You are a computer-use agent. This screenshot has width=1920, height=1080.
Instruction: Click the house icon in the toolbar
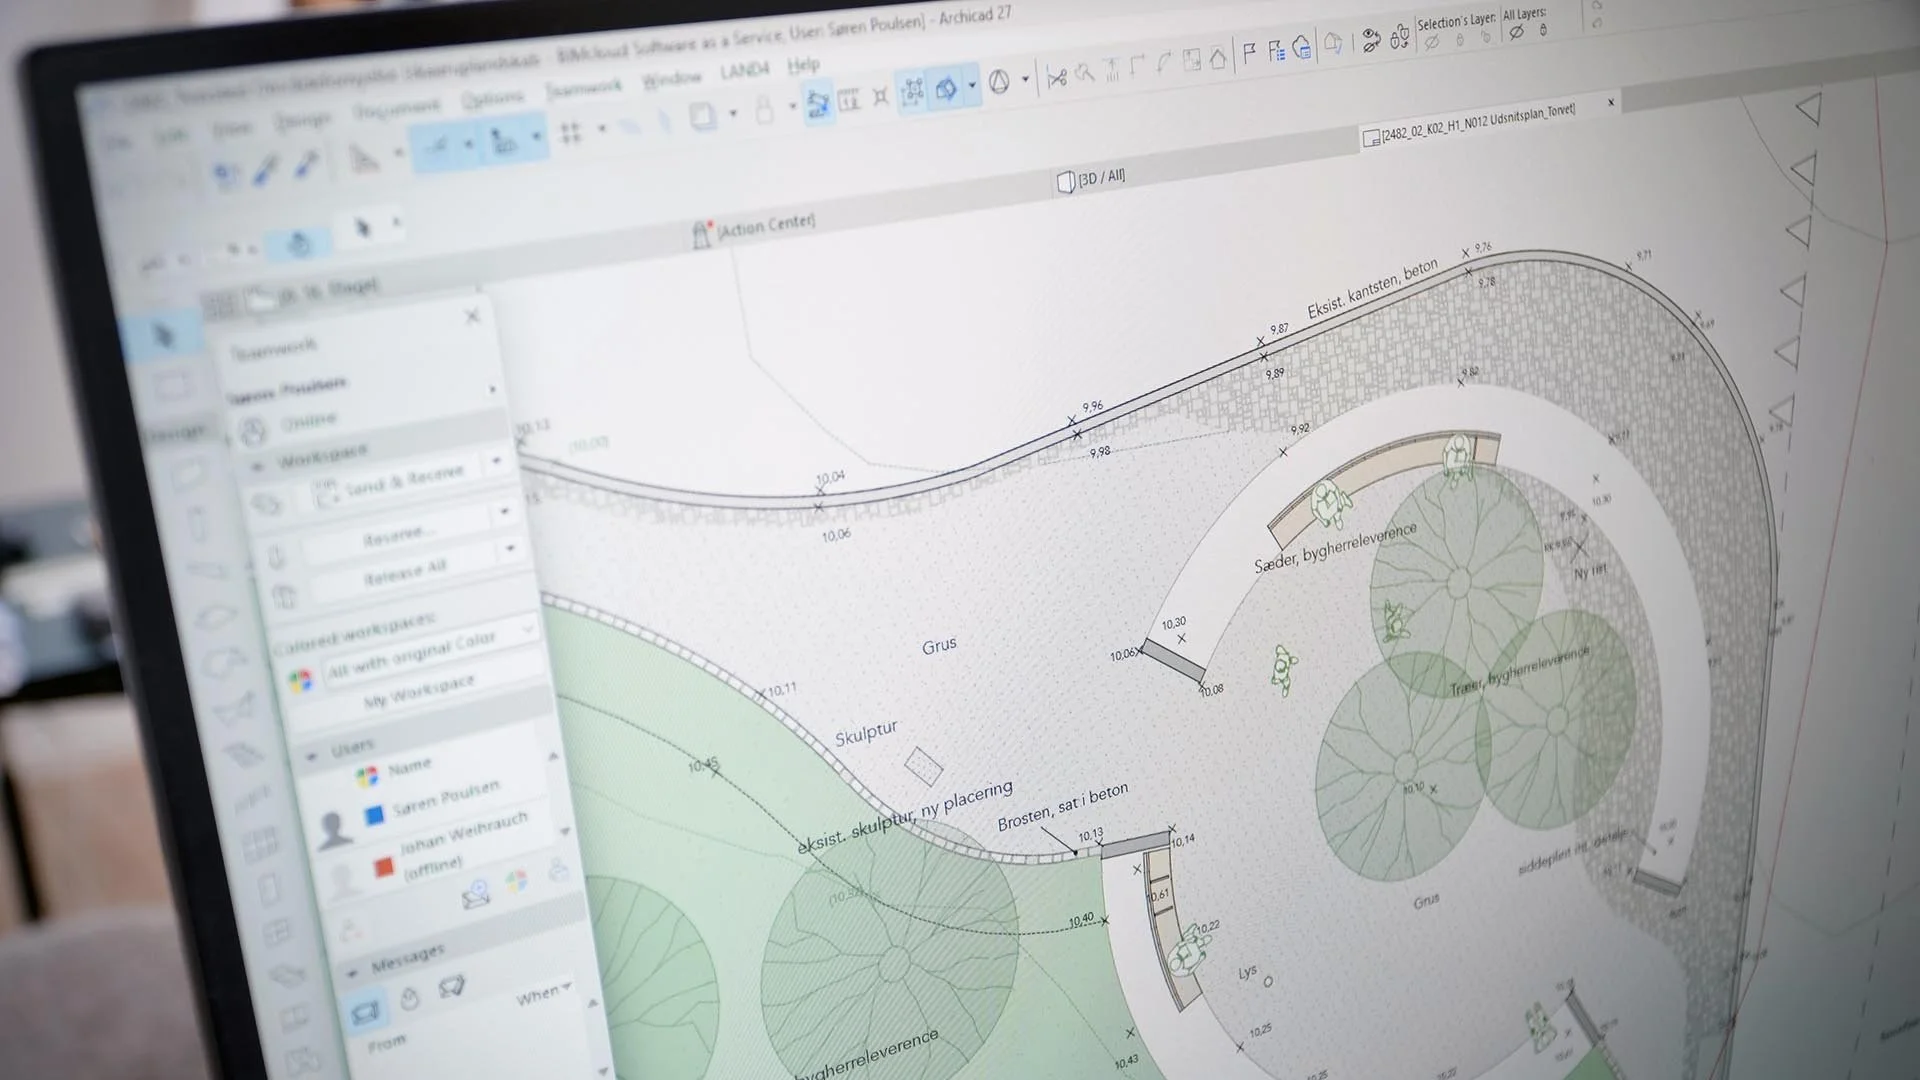point(1217,59)
